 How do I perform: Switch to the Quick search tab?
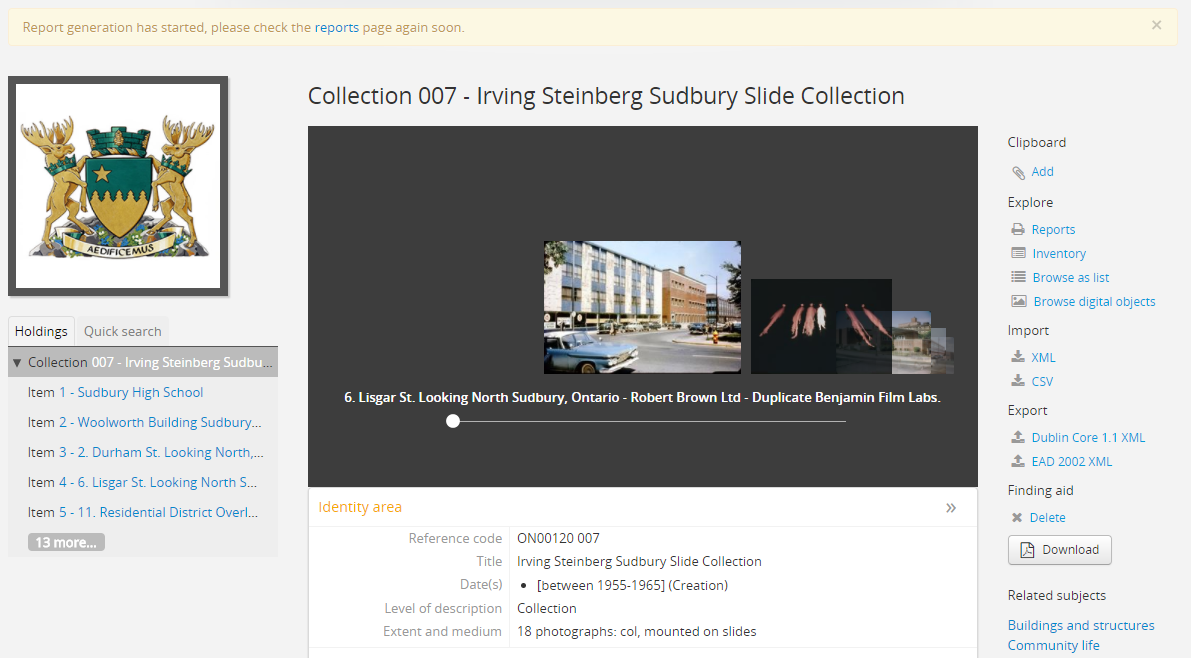122,331
